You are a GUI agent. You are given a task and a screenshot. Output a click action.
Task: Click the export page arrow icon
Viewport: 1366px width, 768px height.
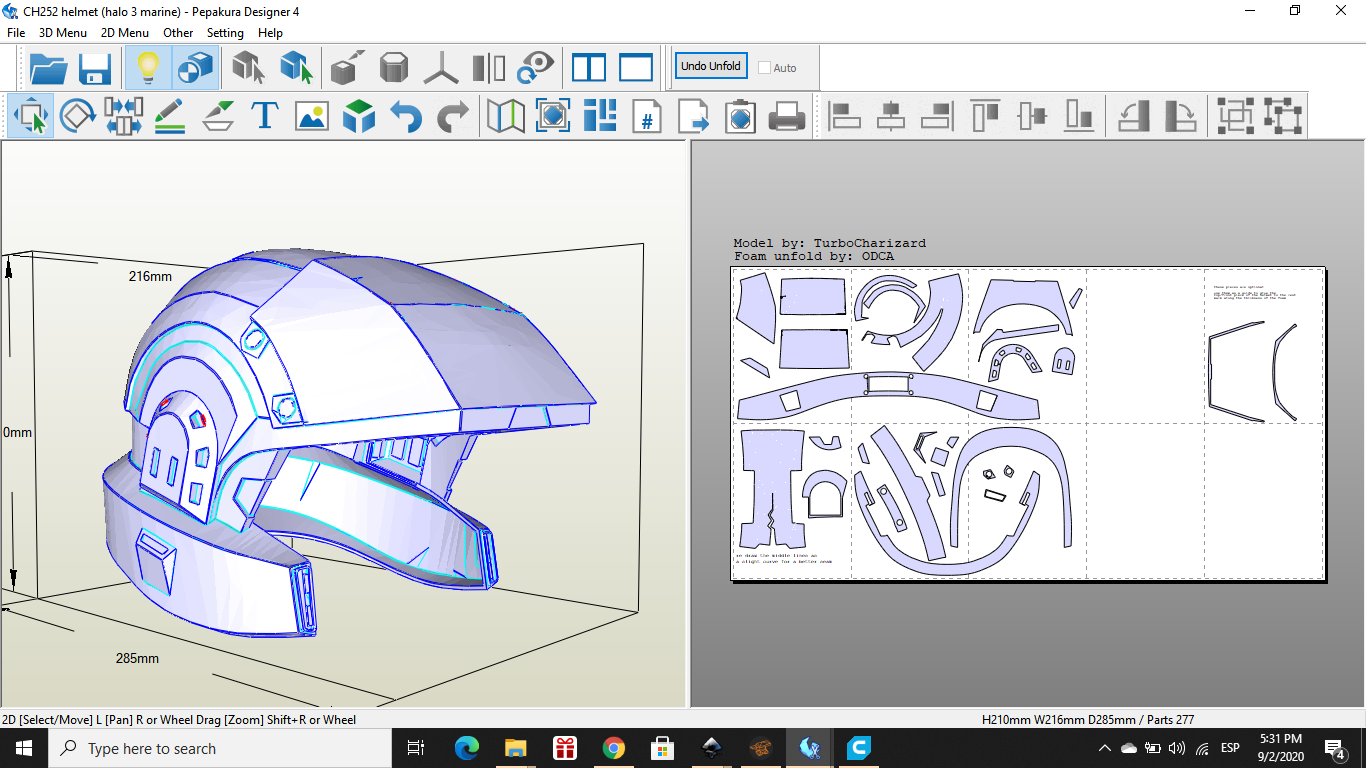click(x=694, y=116)
